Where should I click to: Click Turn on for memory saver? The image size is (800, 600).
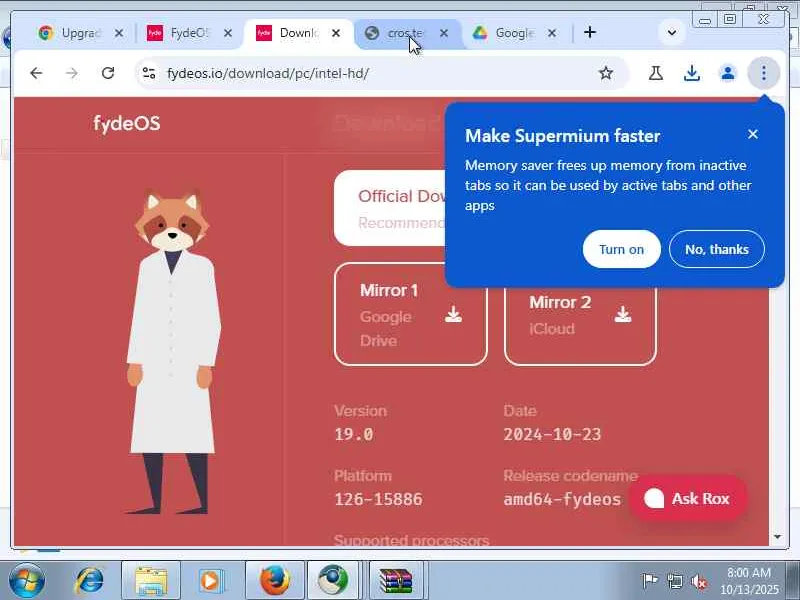coord(621,249)
